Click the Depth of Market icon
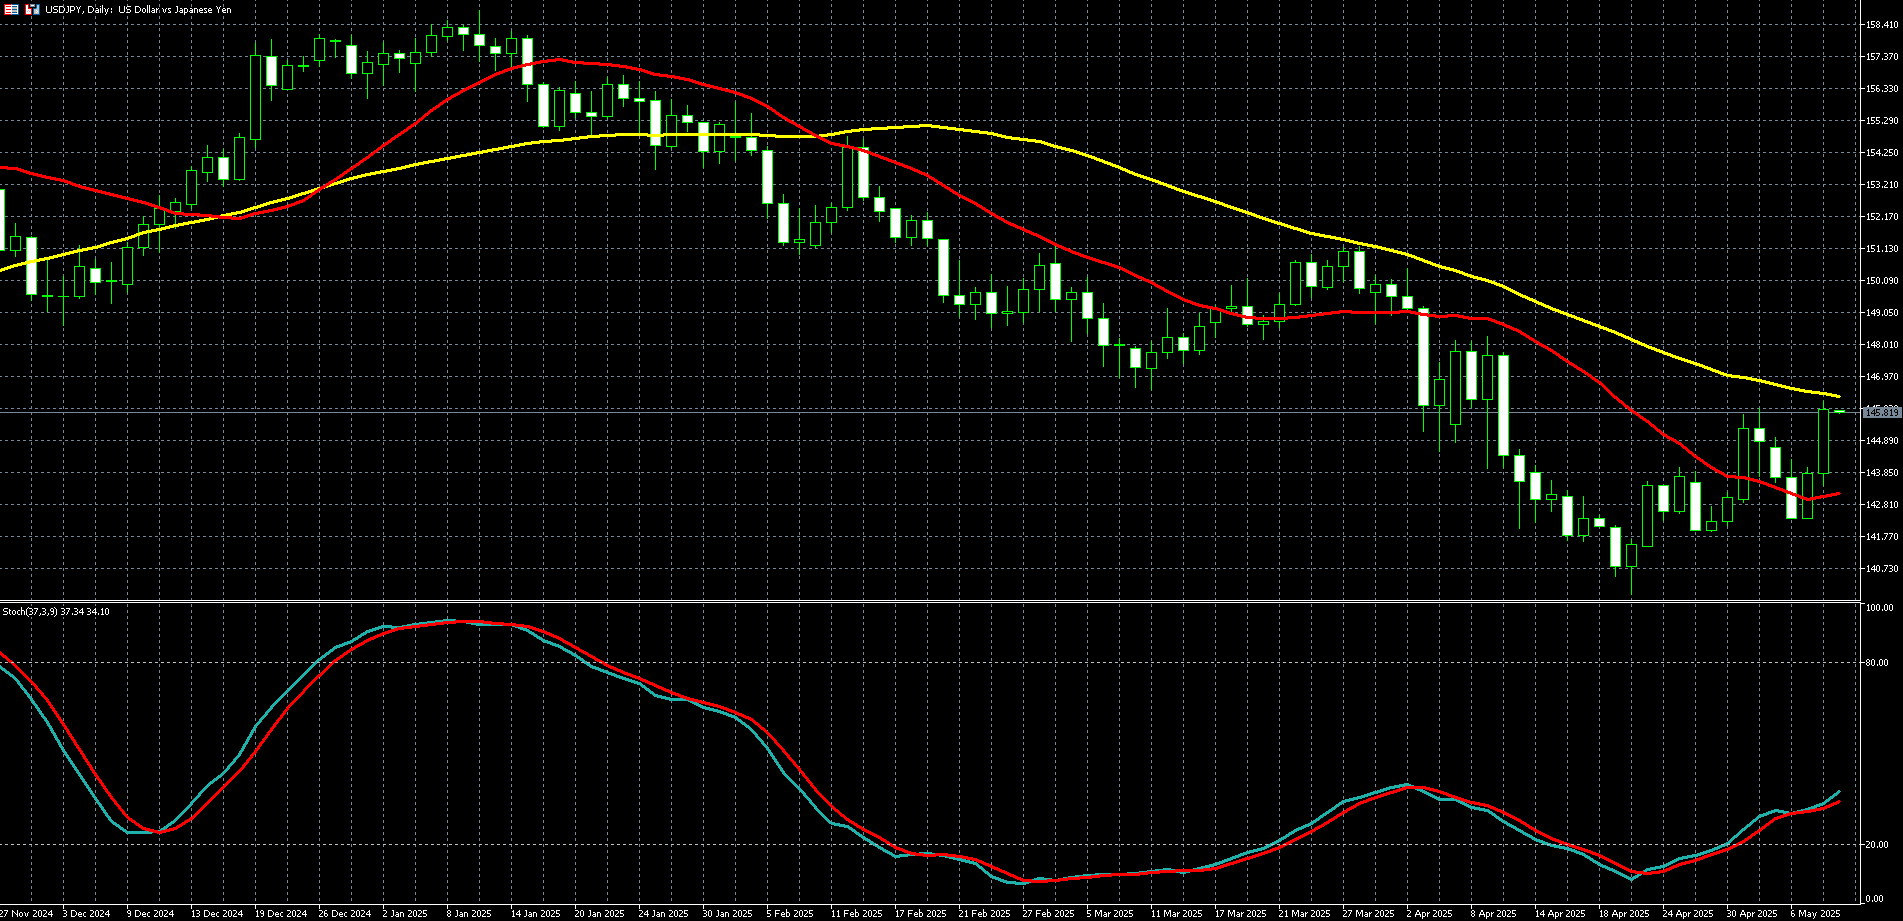 (12, 9)
